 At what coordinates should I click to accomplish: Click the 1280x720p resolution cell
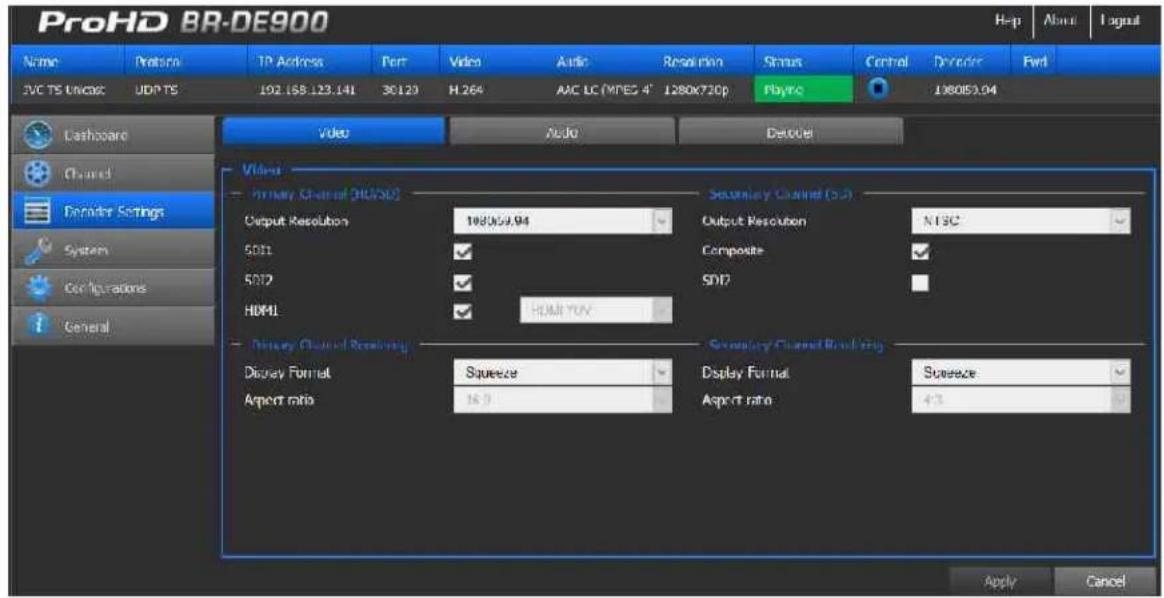point(698,90)
